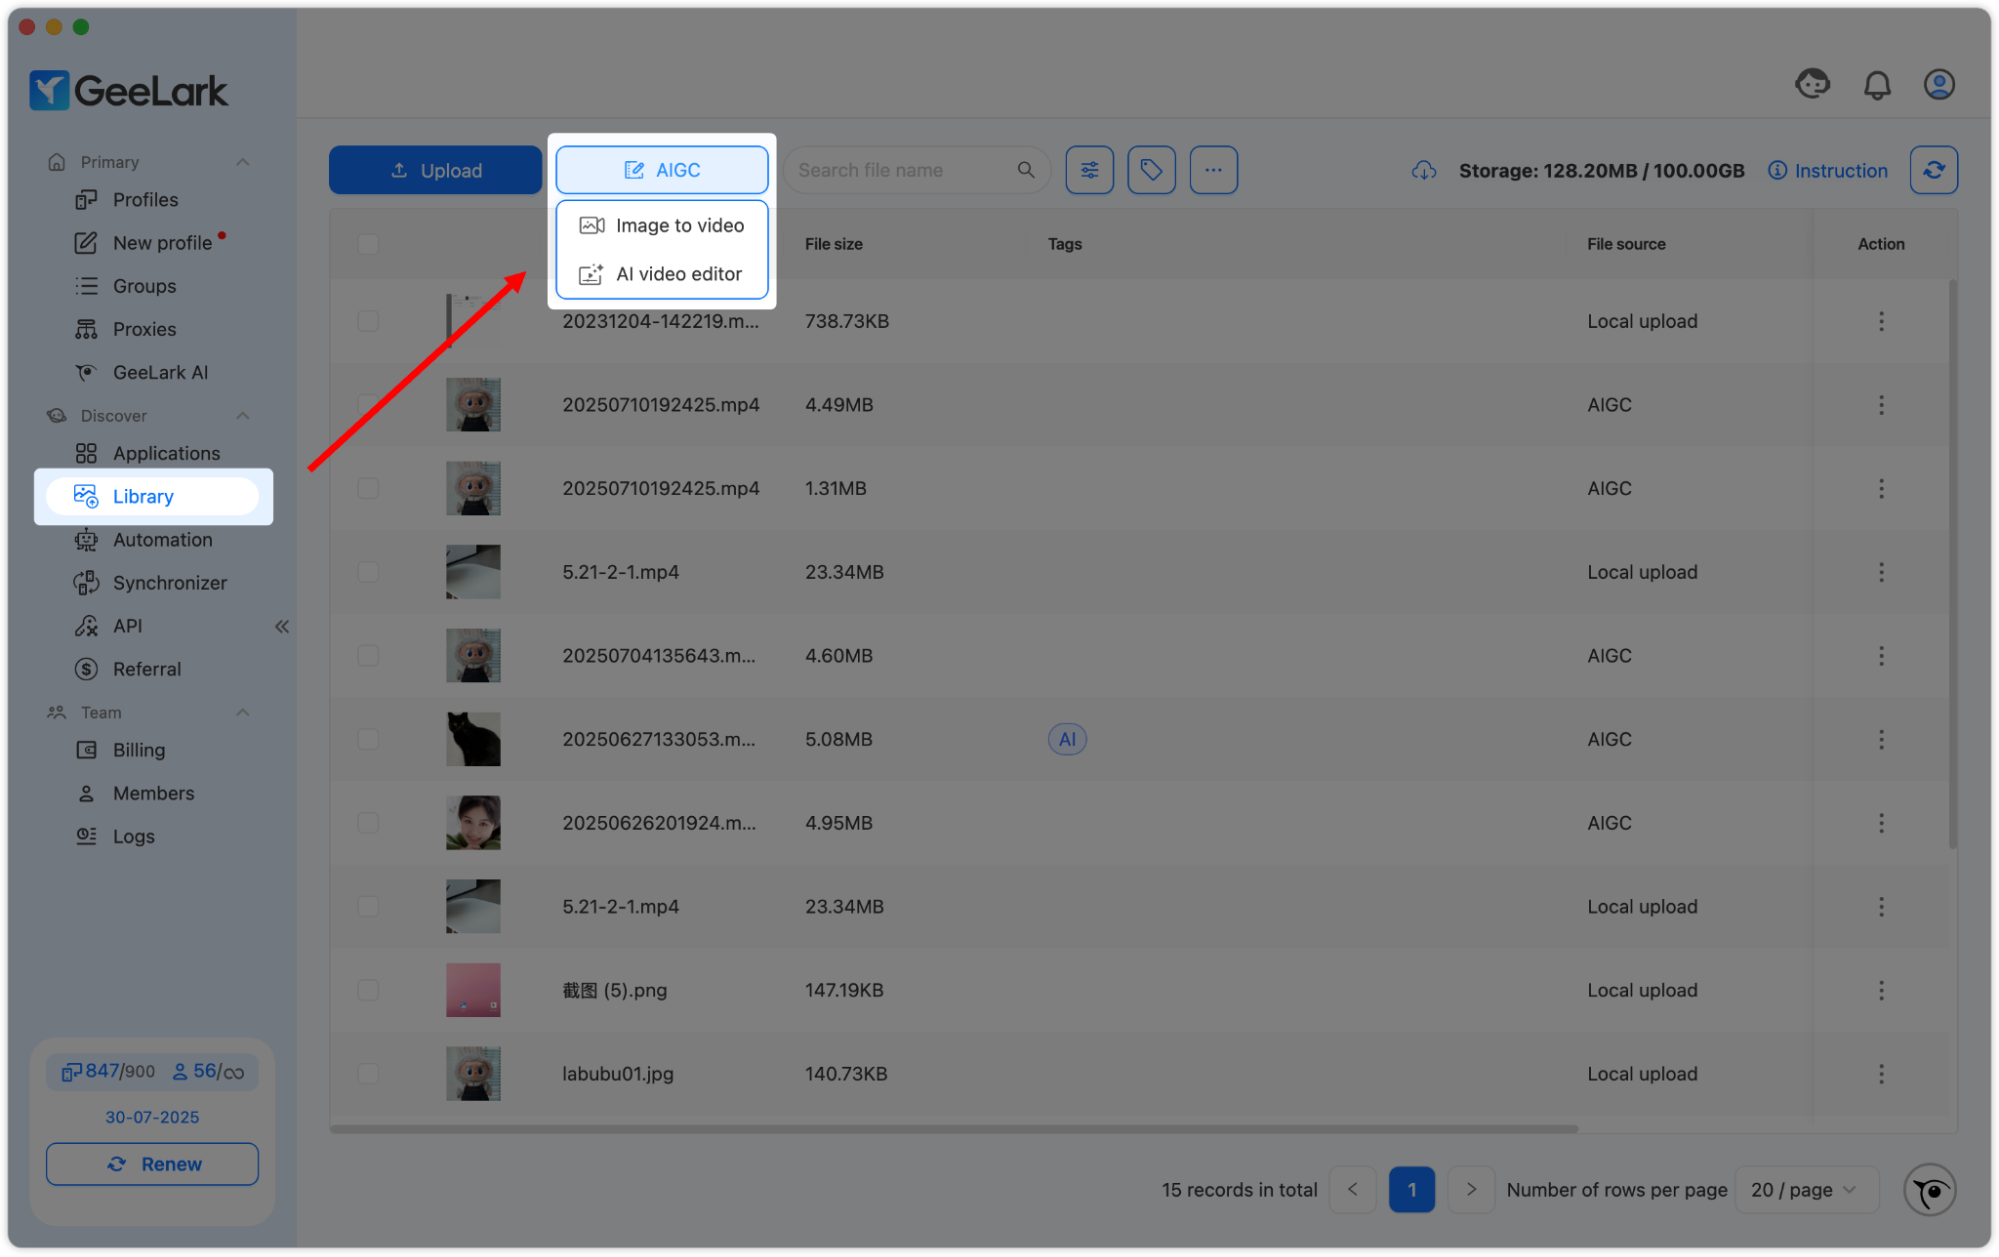This screenshot has width=1999, height=1257.
Task: Click the Upload button
Action: point(435,170)
